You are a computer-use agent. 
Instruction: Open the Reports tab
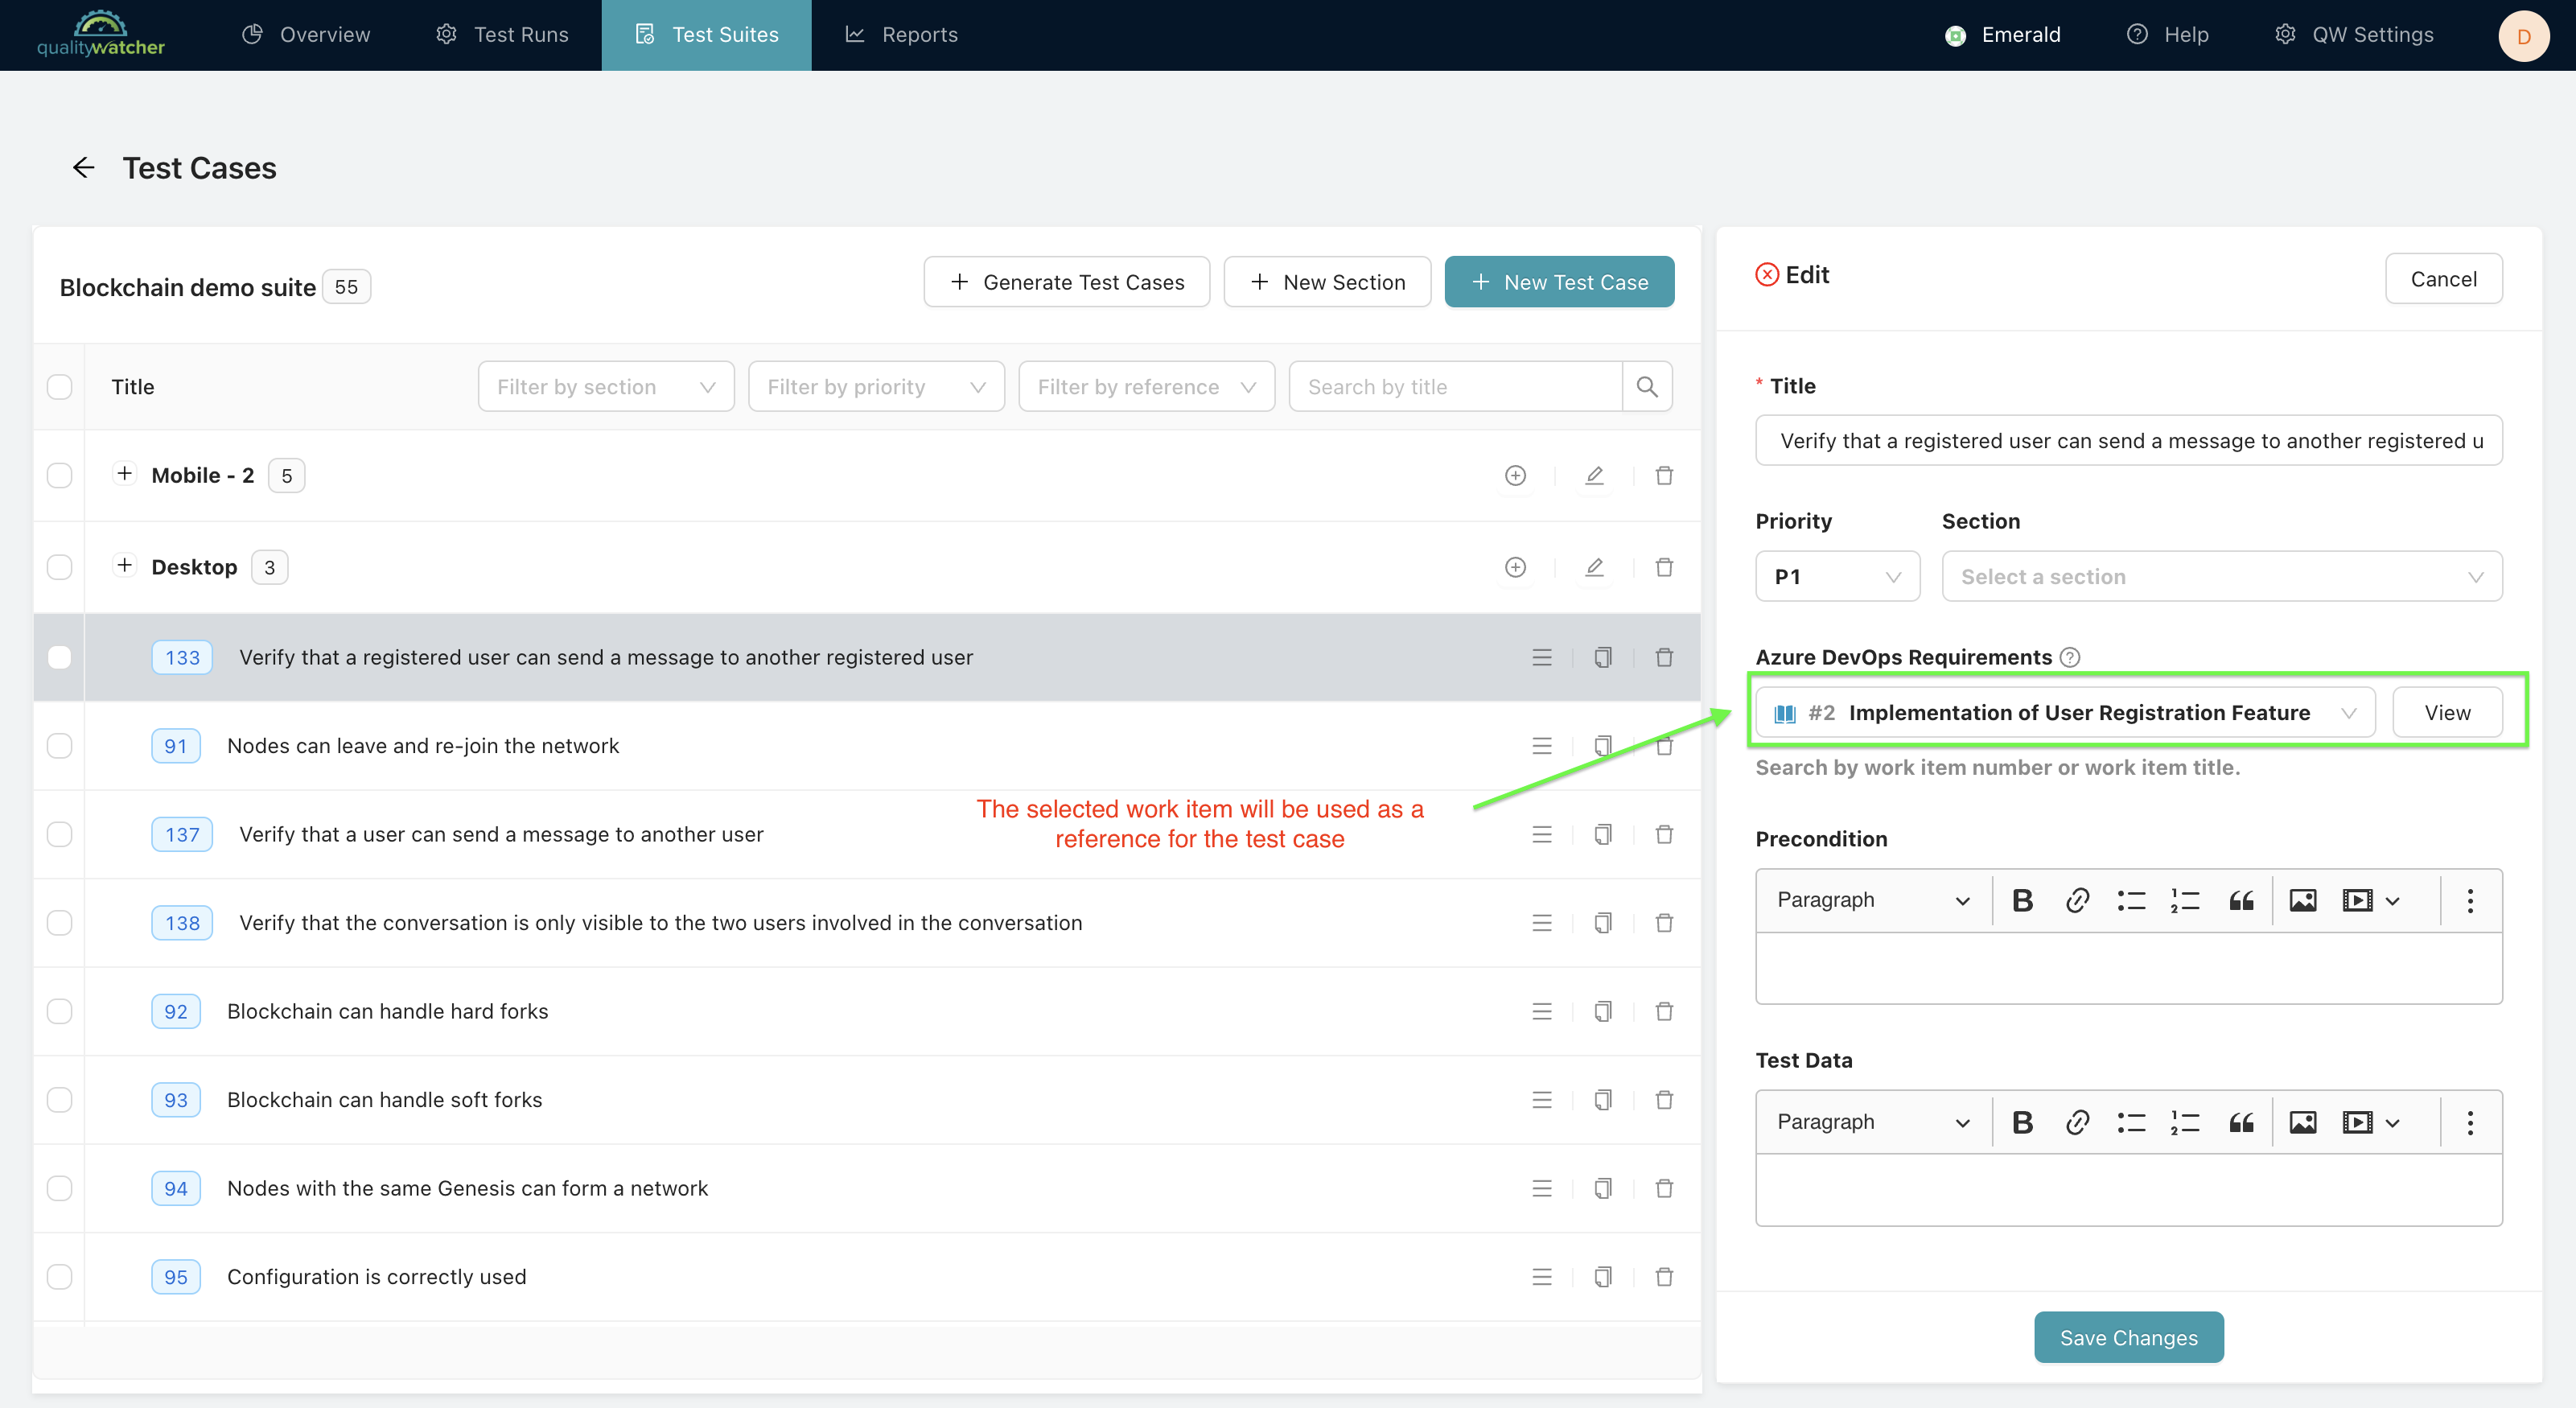click(901, 35)
